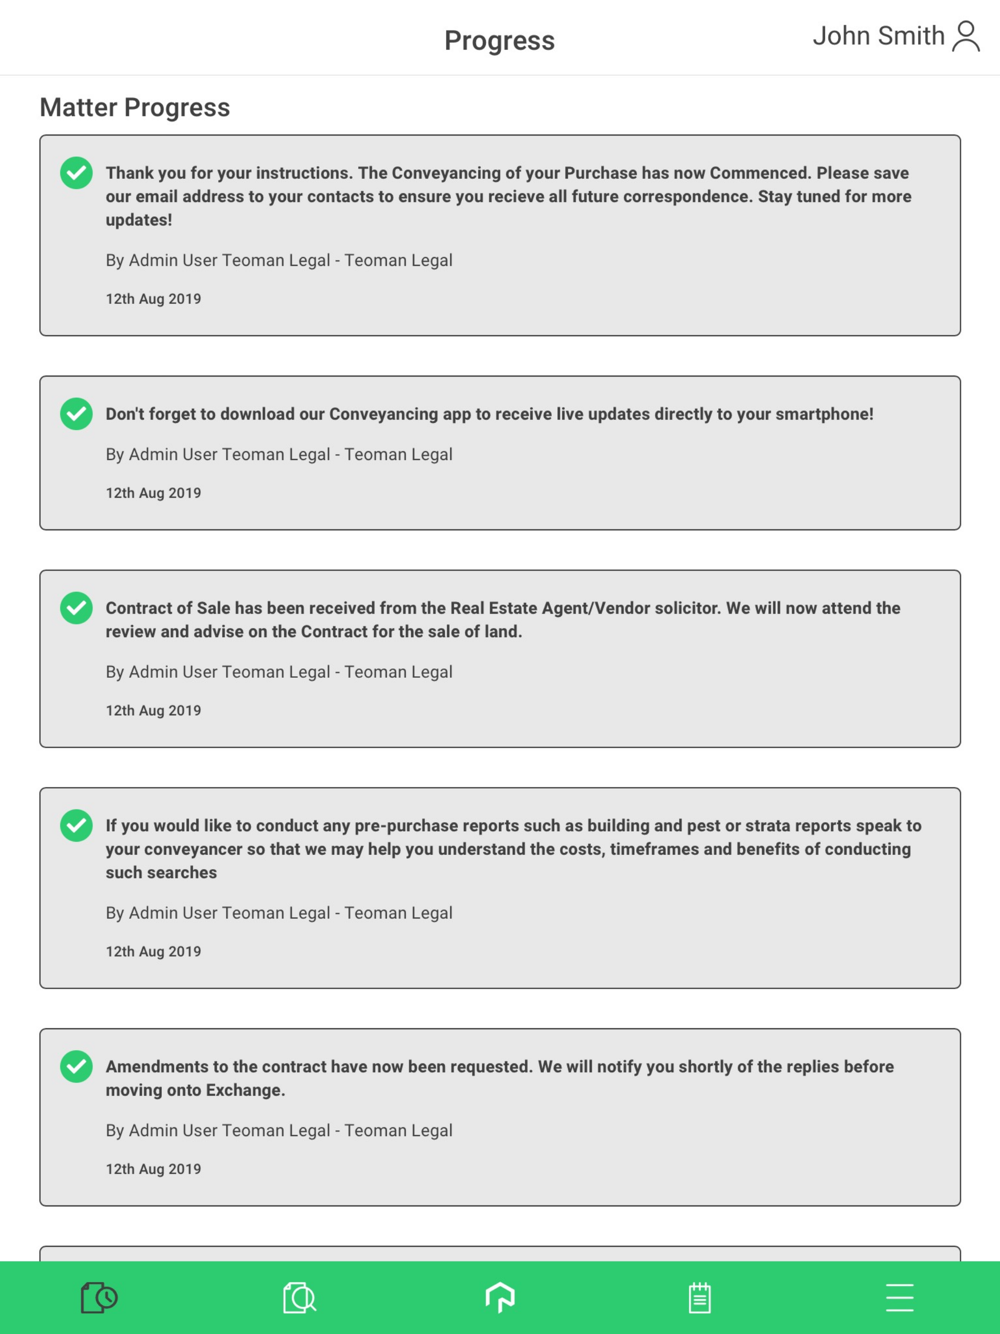Screen dimensions: 1000x1334
Task: Open the Amendments to the contract message
Action: pos(500,1078)
